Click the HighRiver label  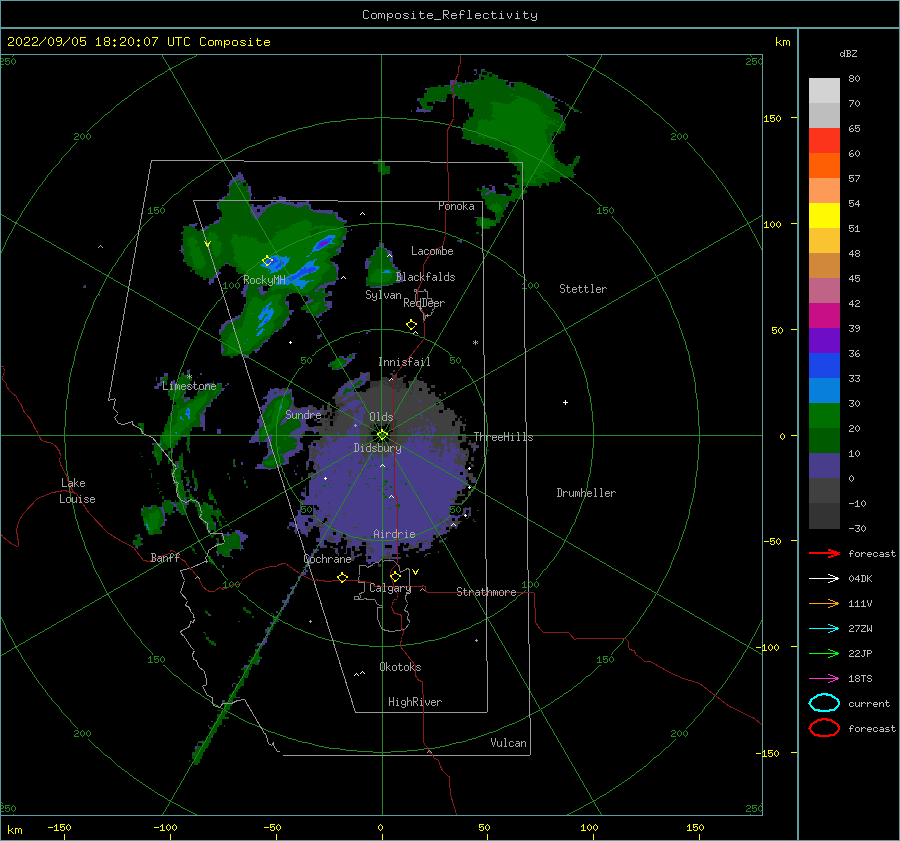pos(415,703)
